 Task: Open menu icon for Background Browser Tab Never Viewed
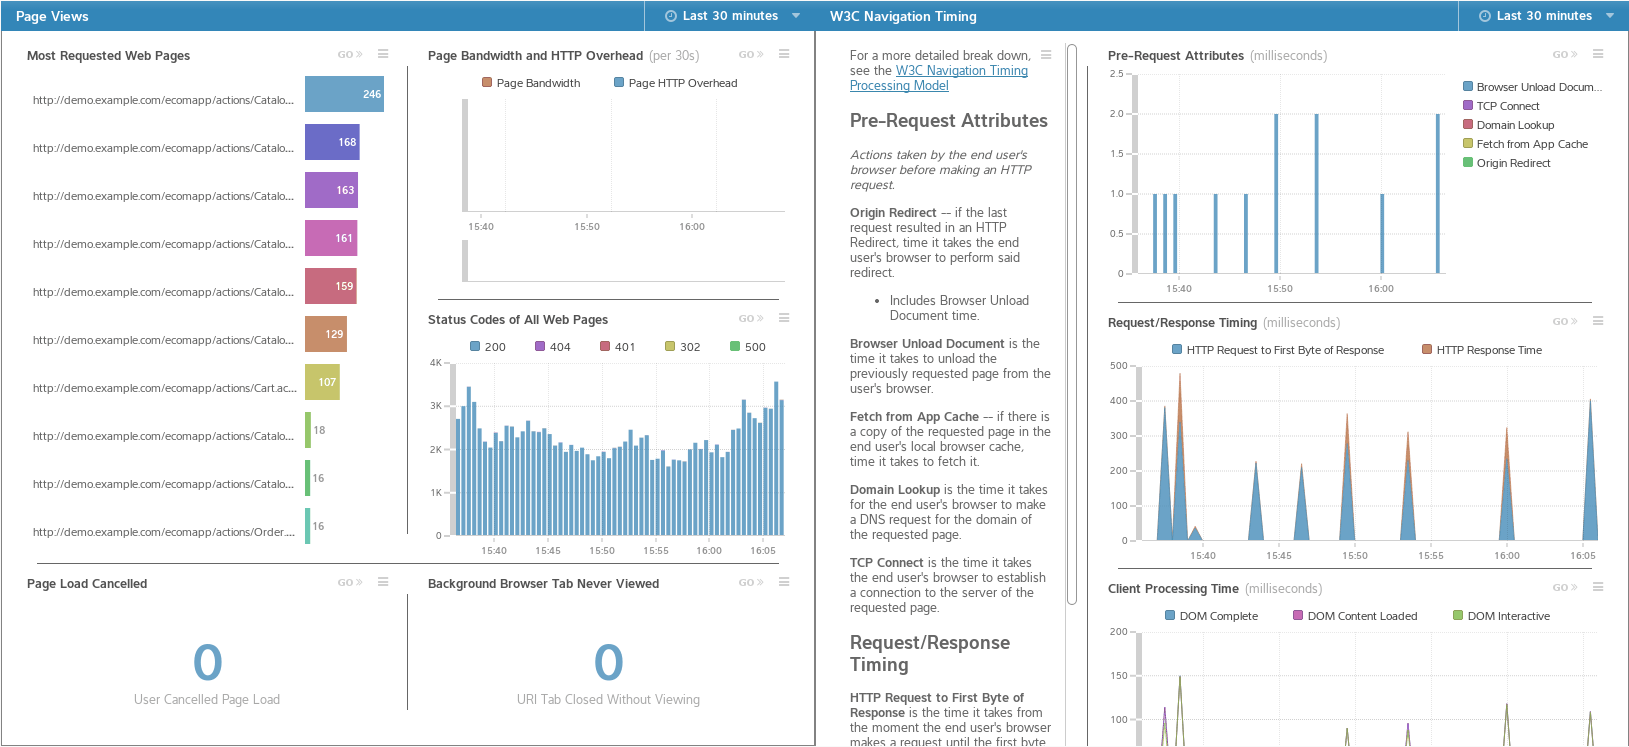784,582
